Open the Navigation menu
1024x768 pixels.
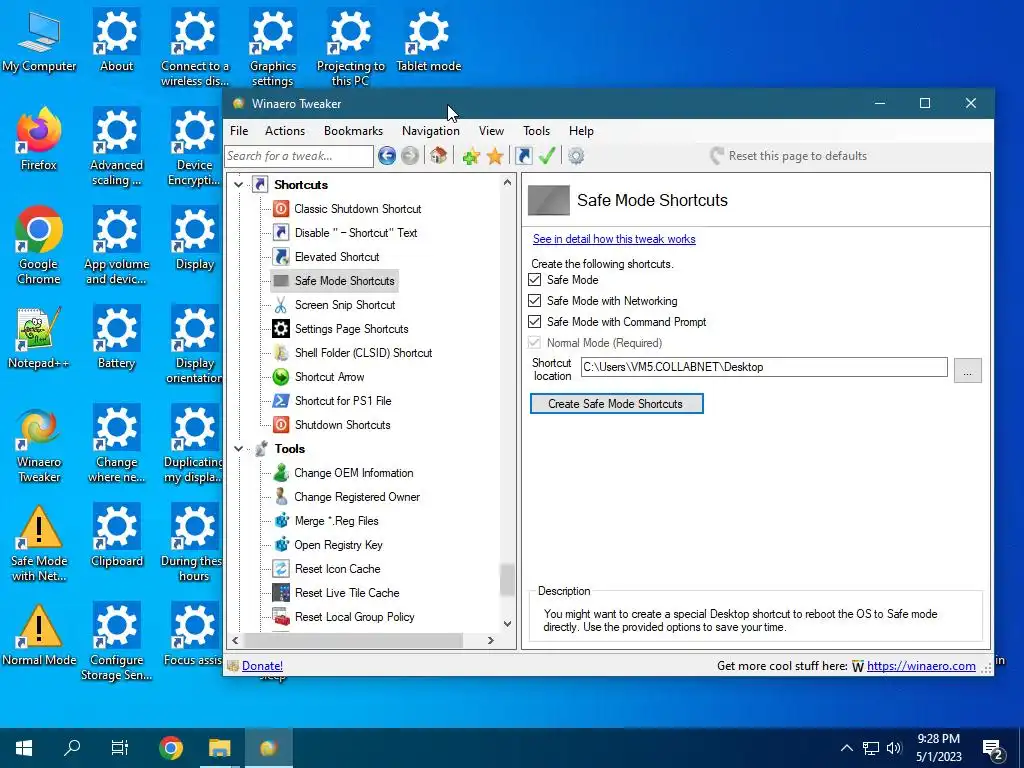click(430, 131)
